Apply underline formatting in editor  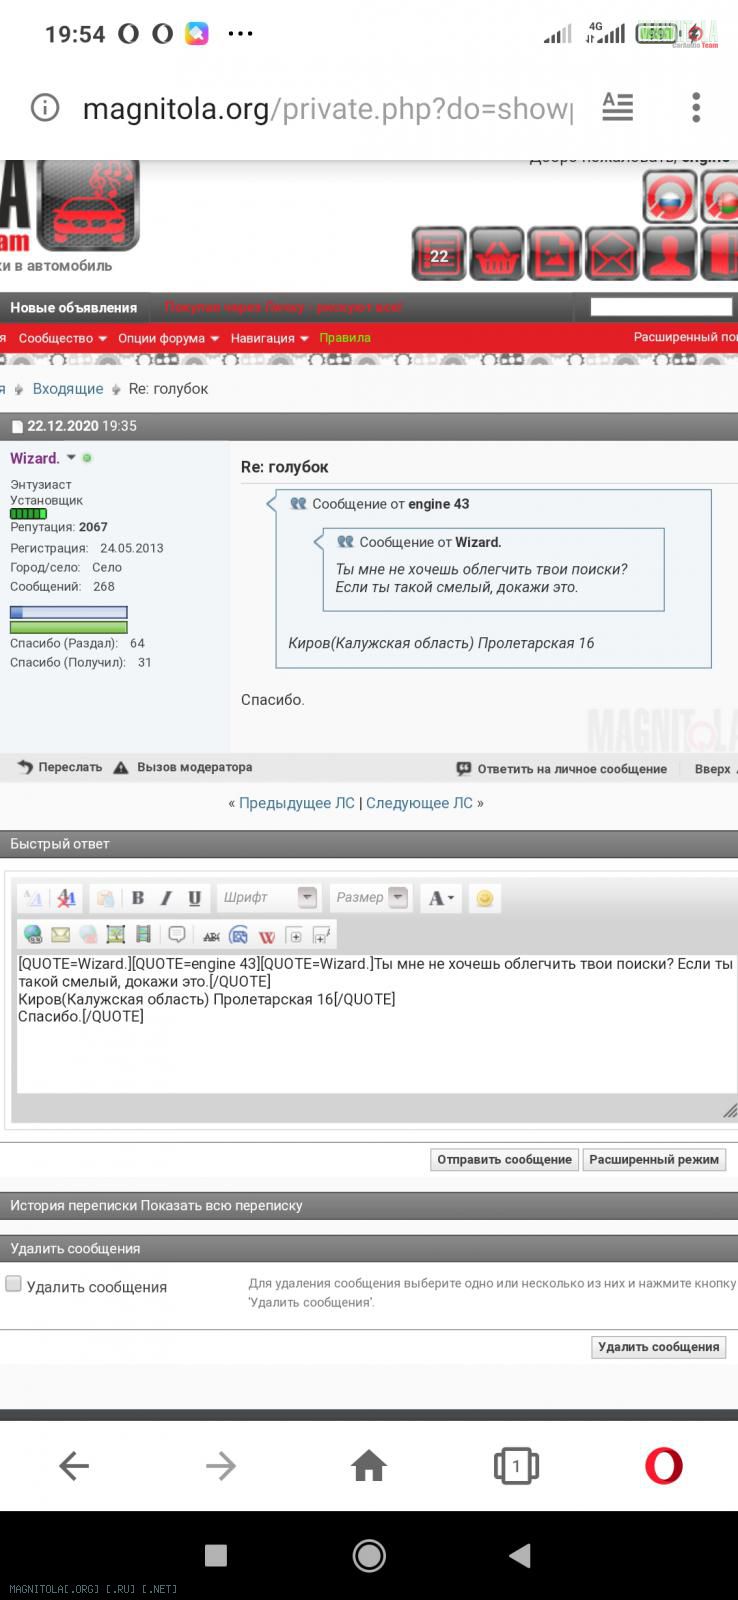194,898
